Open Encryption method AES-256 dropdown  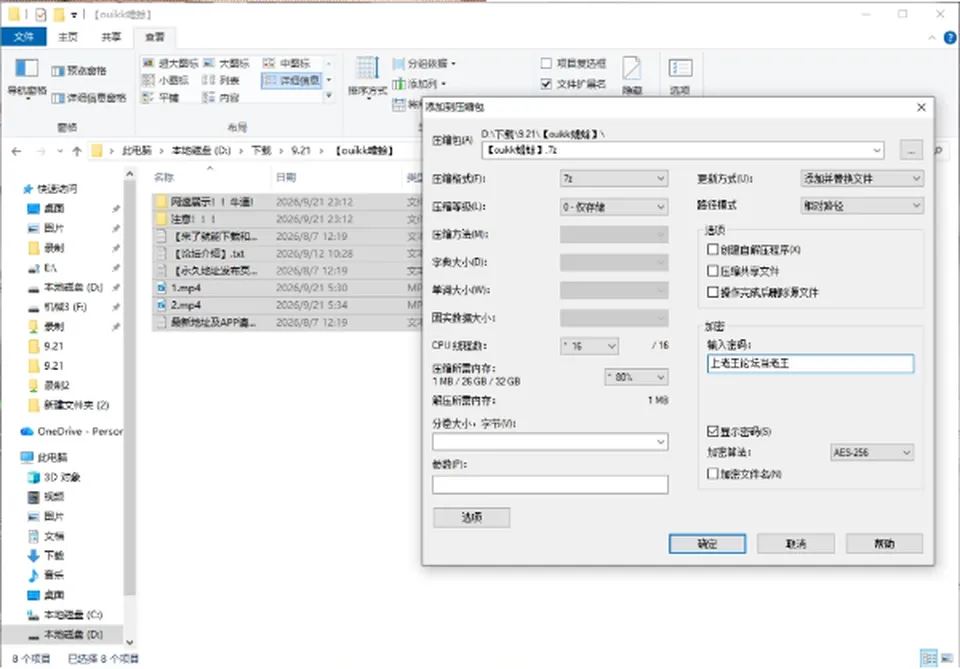(x=872, y=452)
